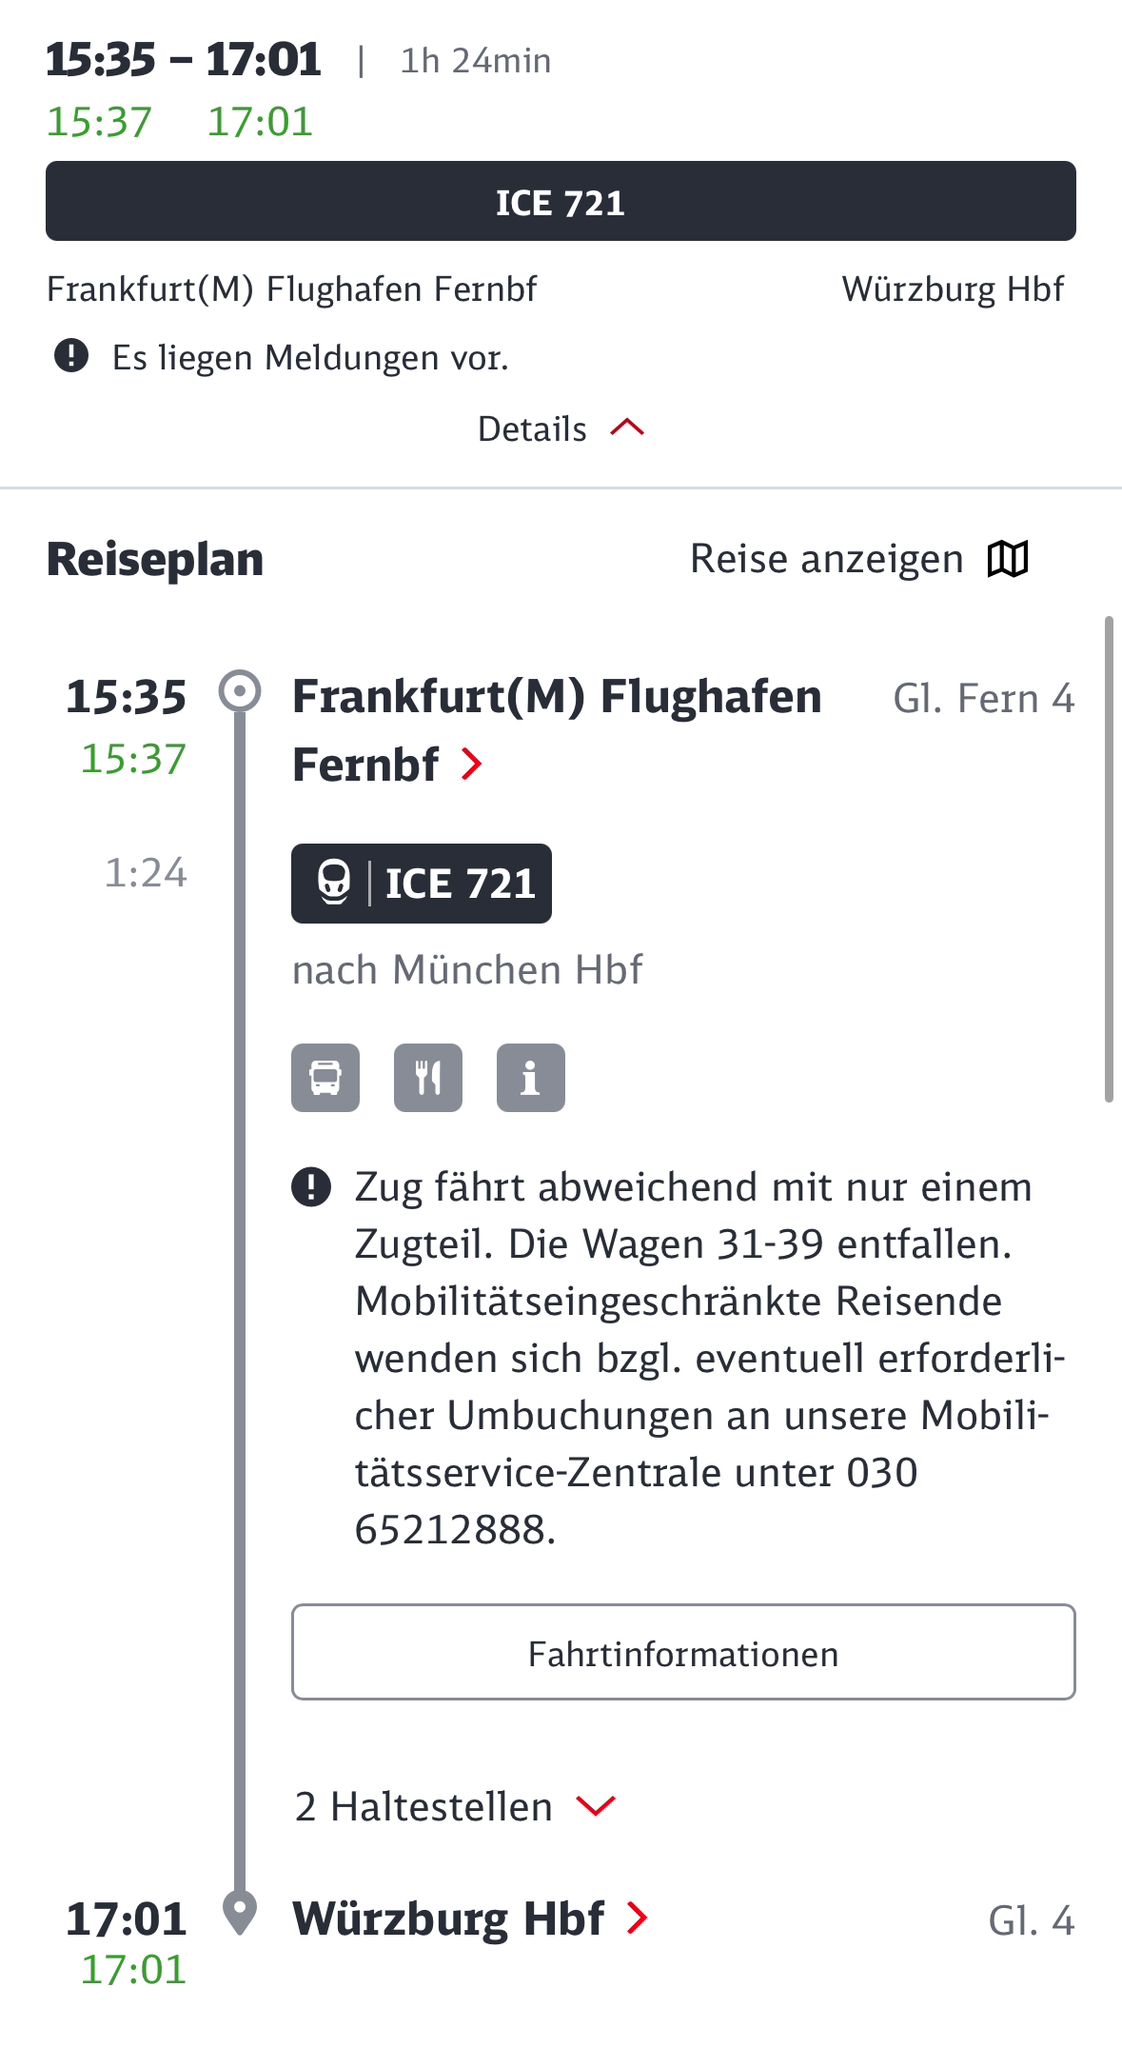Click the map icon beside Reise anzeigen

pyautogui.click(x=1007, y=559)
